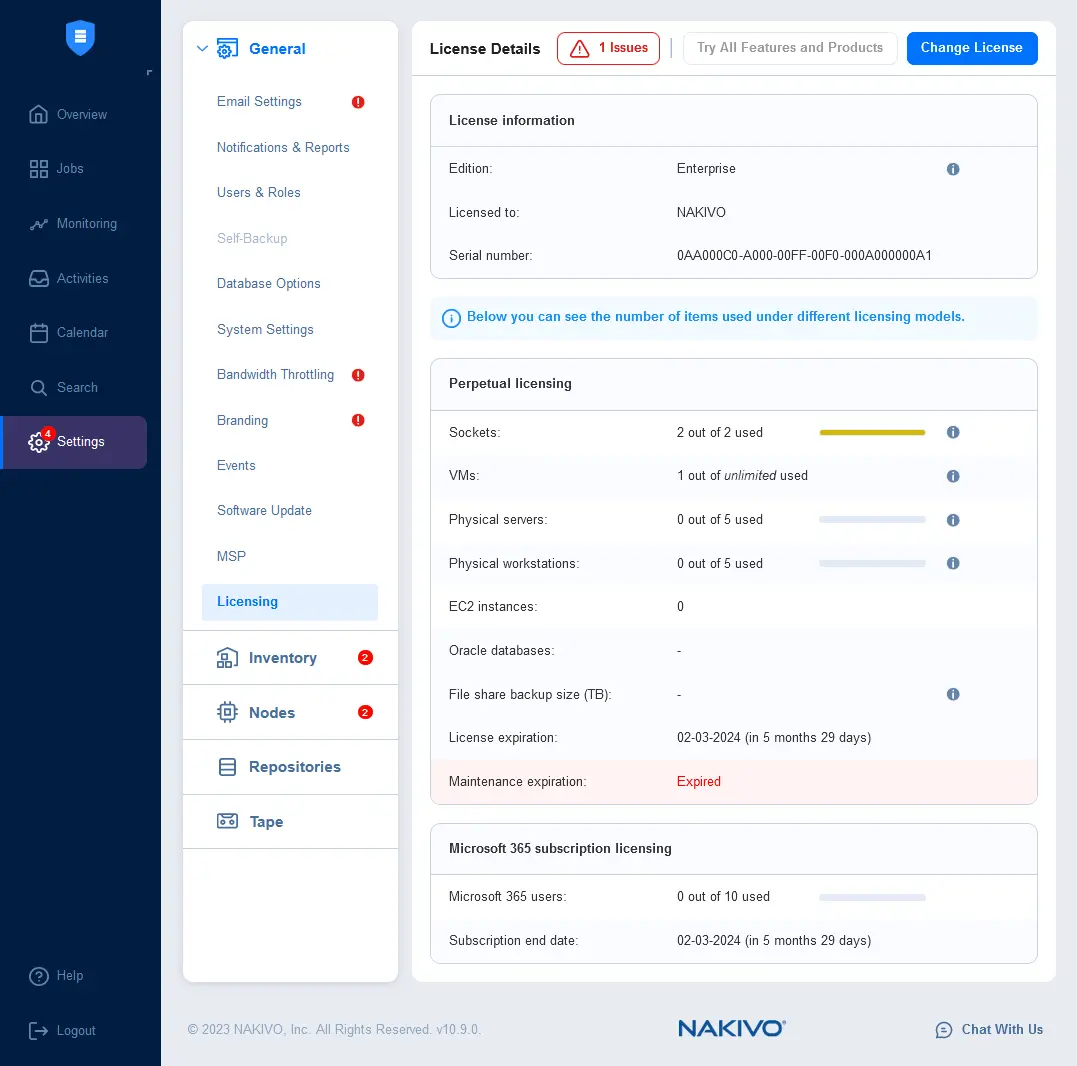Collapse the General section chevron
1077x1066 pixels.
coord(202,49)
